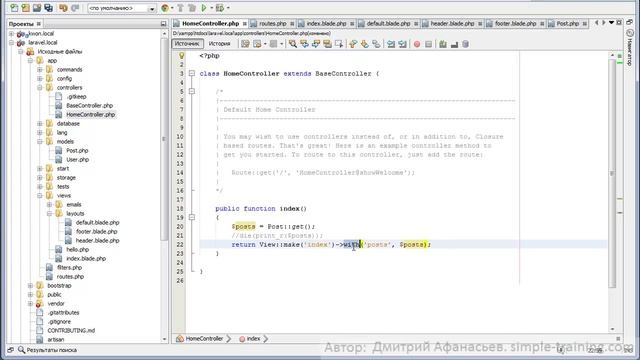Viewport: 640px width, 360px height.
Task: Click the light bulb hint on line 1
Action: tap(182, 56)
